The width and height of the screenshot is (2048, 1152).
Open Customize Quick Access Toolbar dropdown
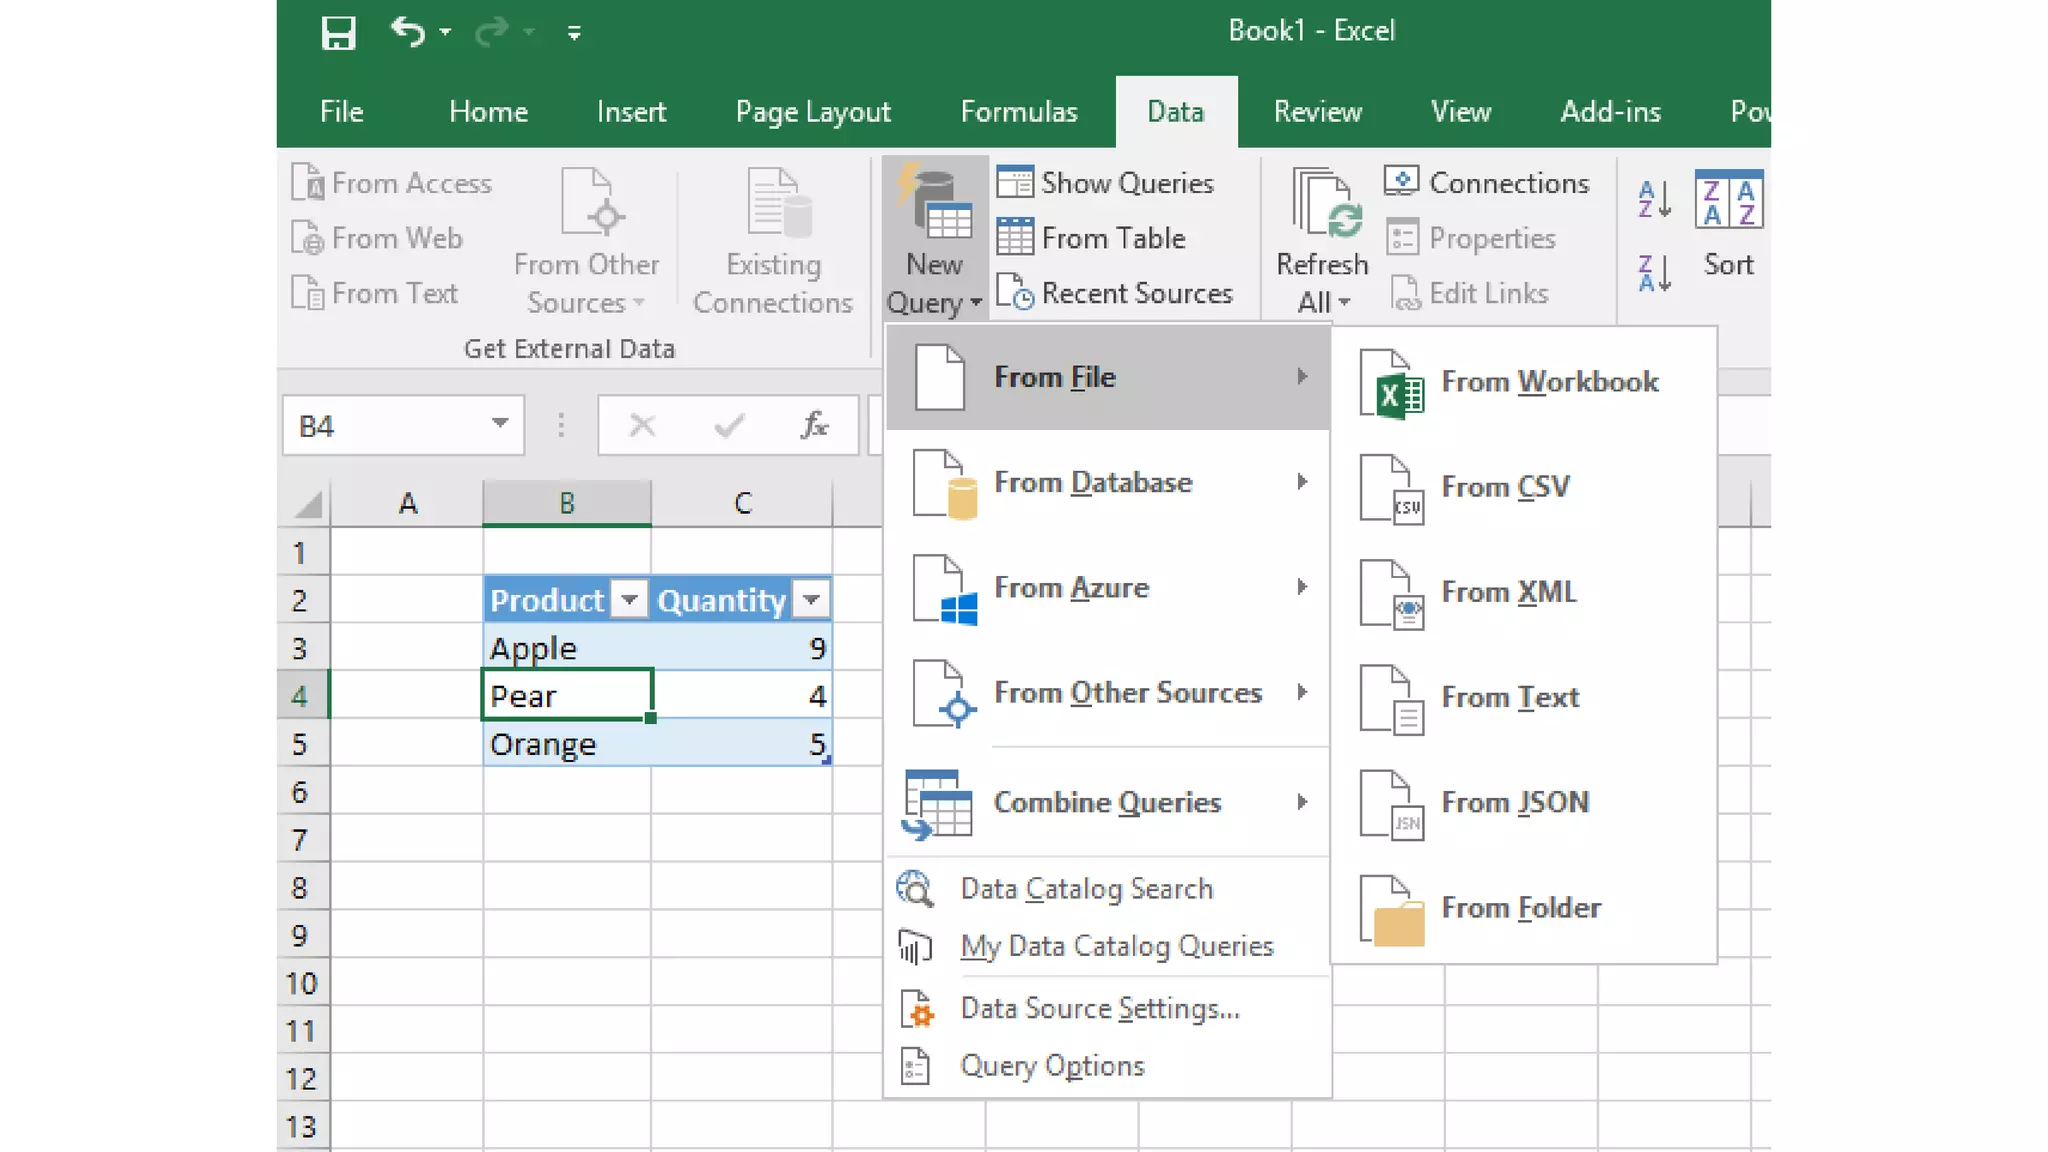574,34
